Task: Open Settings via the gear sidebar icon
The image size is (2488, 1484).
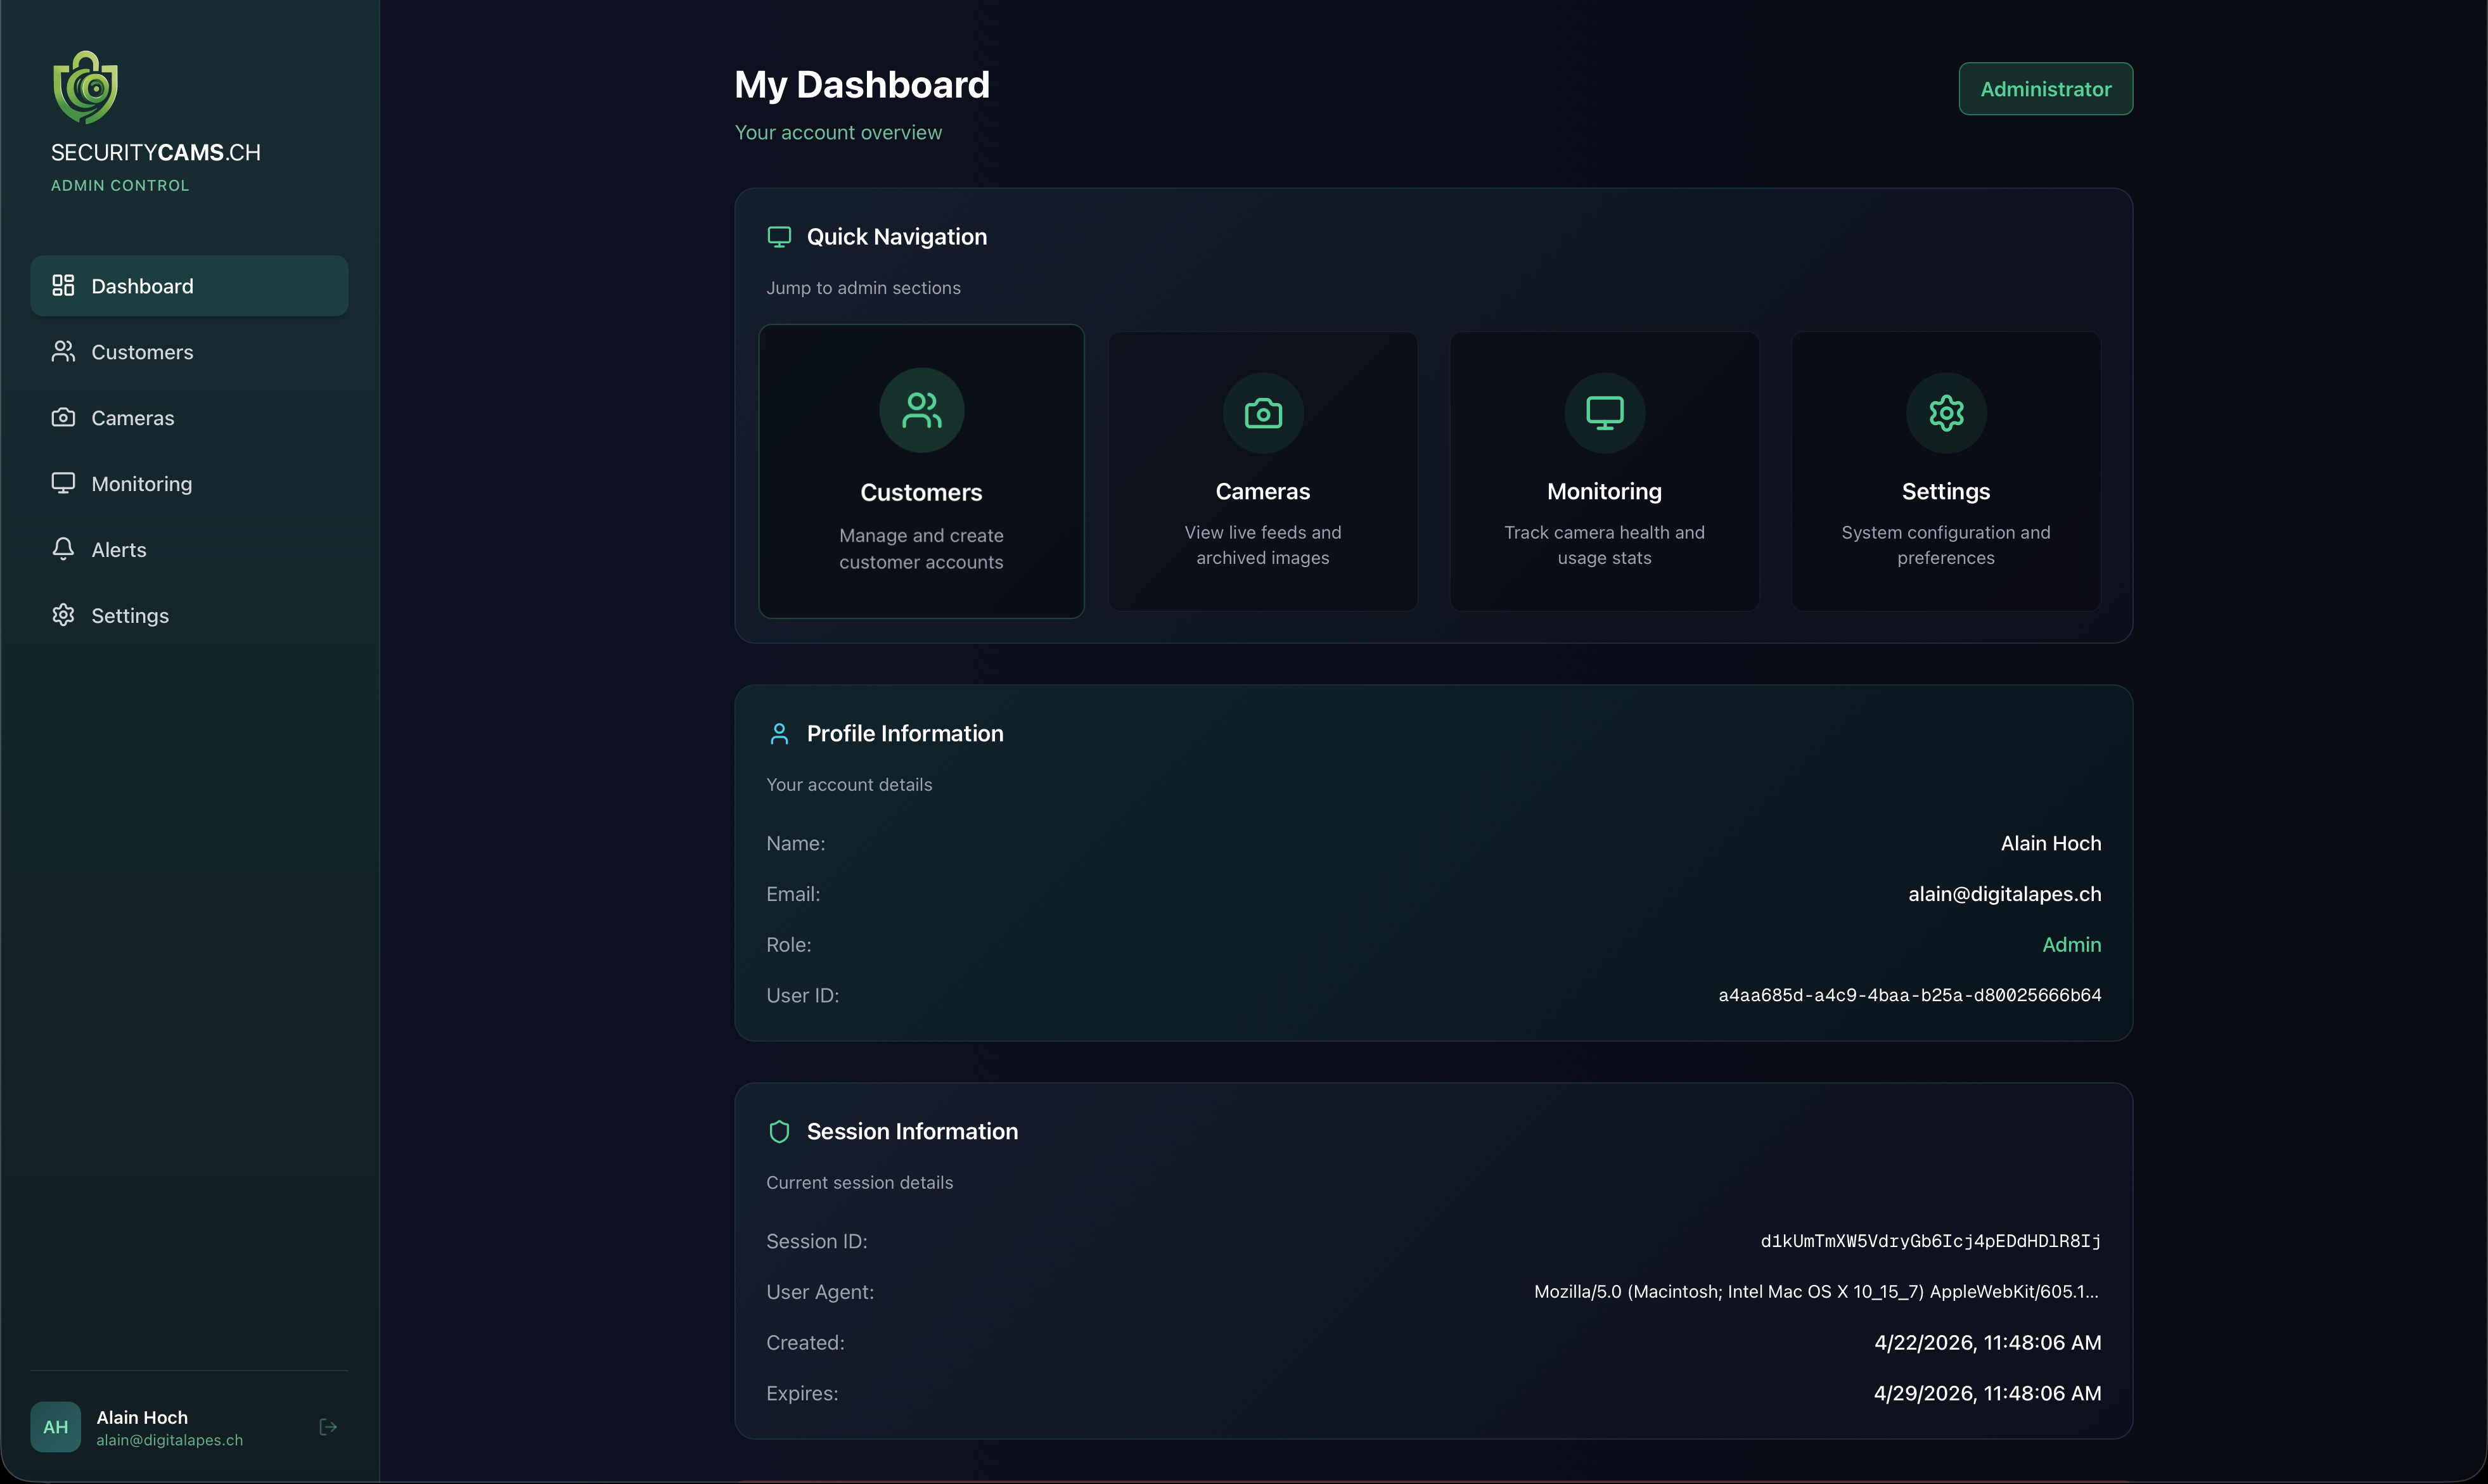Action: point(63,615)
